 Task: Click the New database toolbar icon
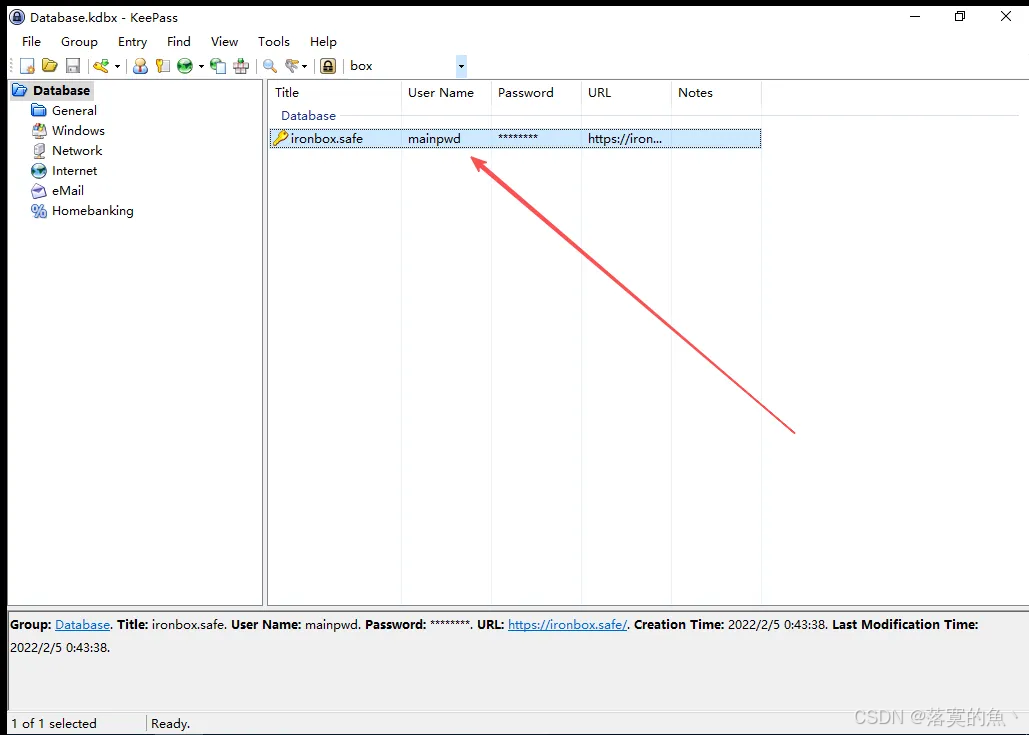pos(27,66)
